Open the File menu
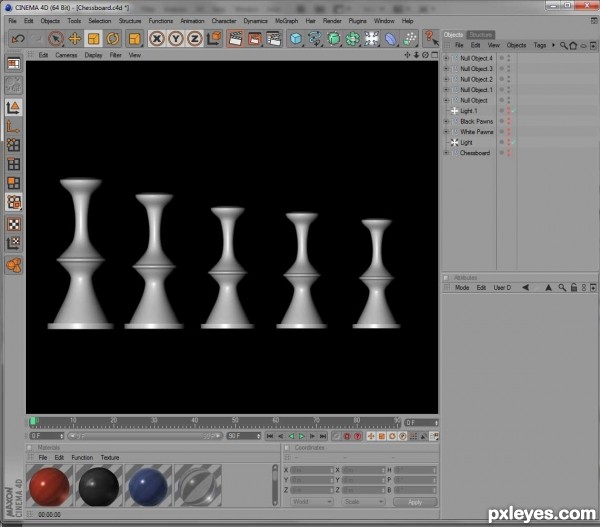 [12, 21]
